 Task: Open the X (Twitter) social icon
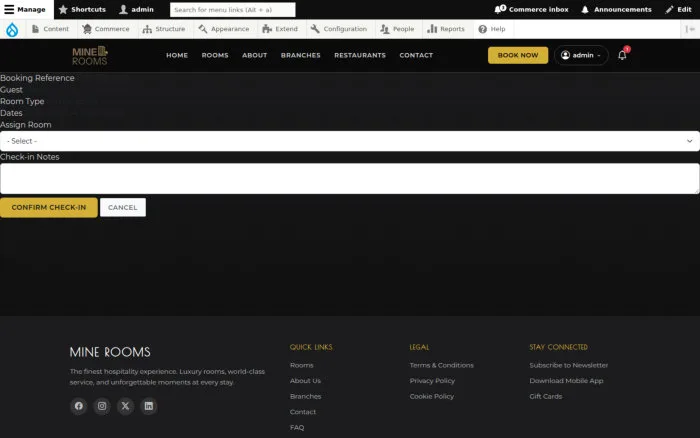[125, 406]
